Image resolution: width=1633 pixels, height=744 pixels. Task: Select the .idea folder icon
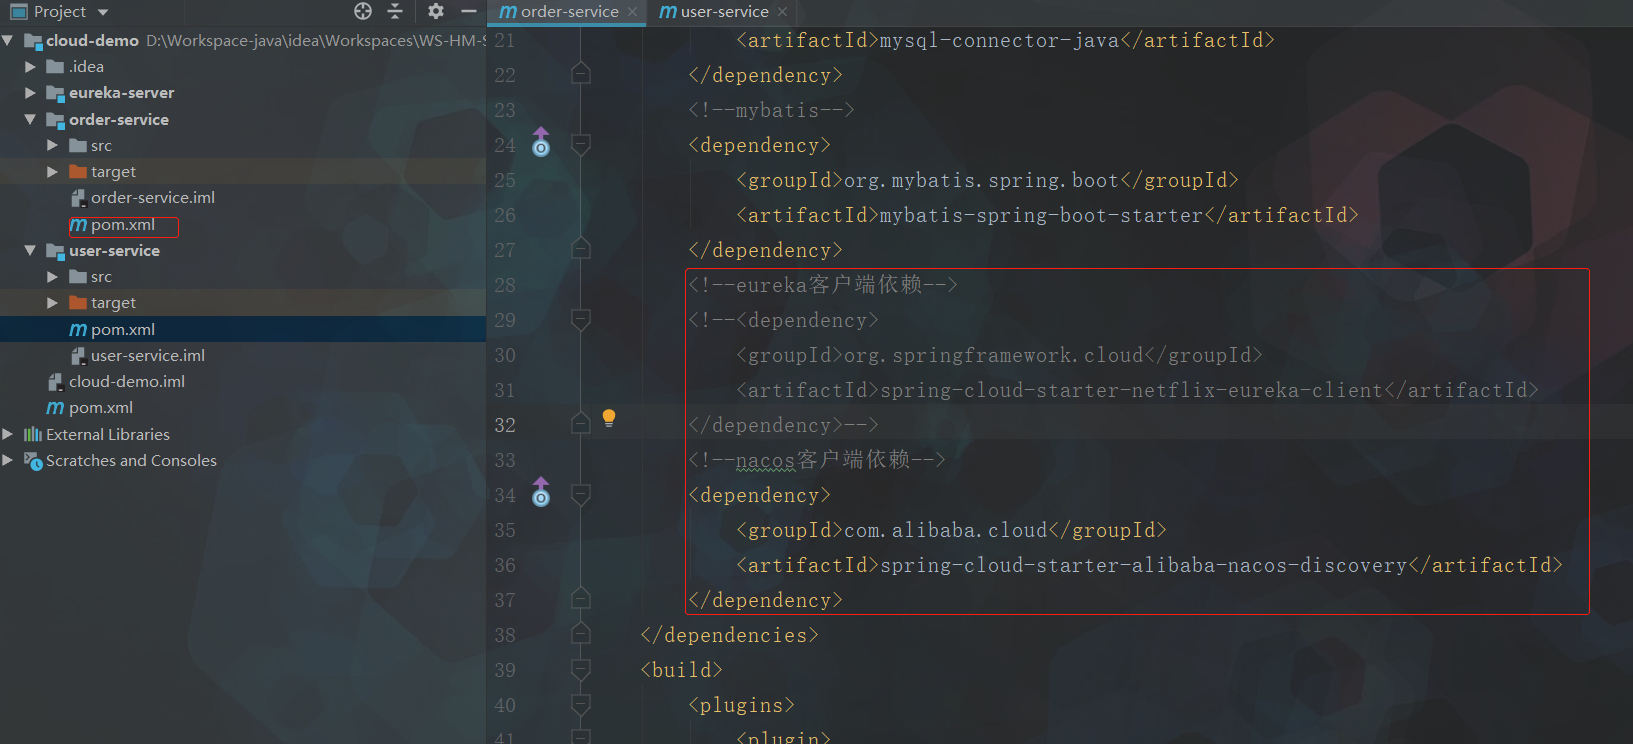[x=55, y=67]
